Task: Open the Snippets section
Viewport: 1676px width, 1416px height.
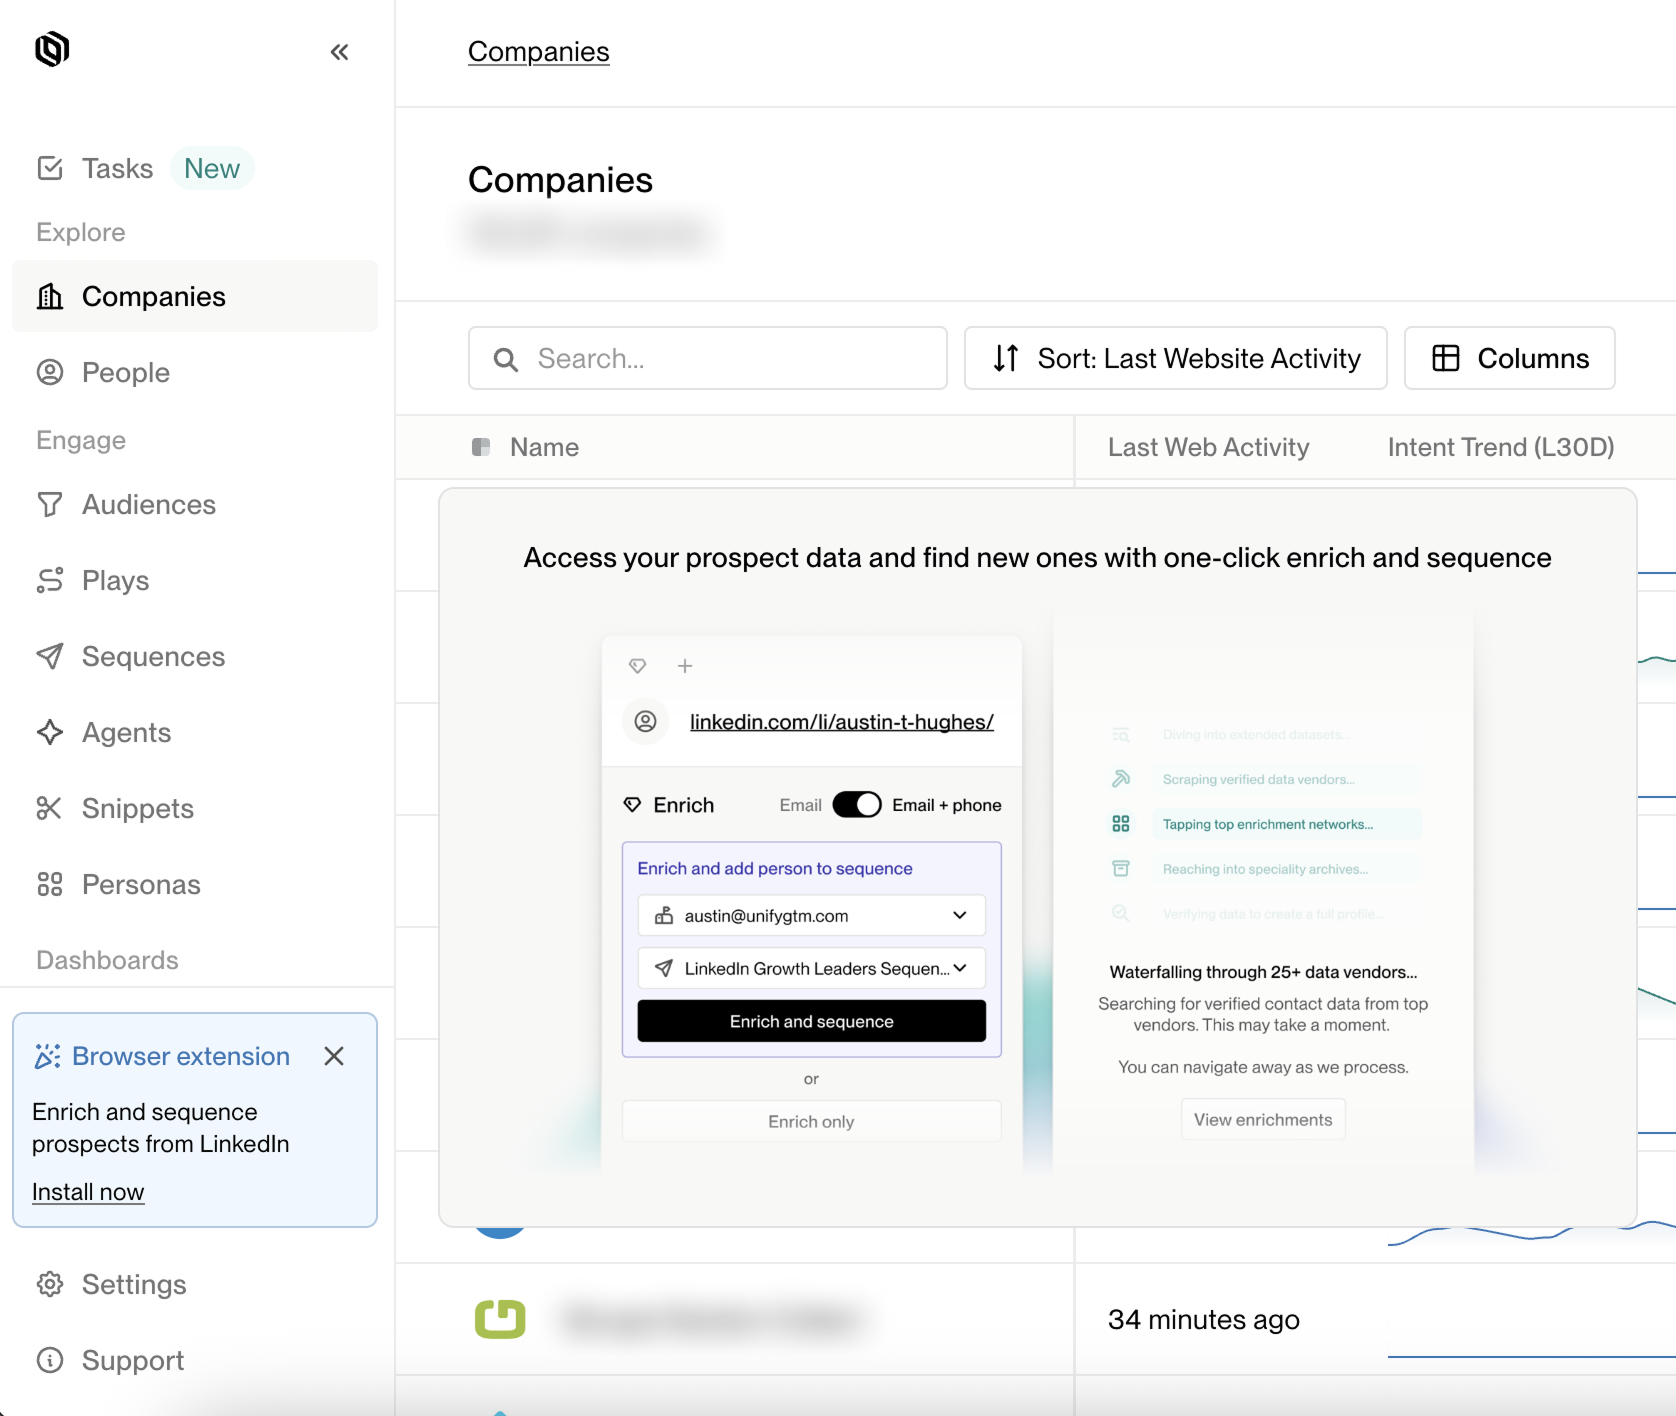Action: (x=136, y=808)
